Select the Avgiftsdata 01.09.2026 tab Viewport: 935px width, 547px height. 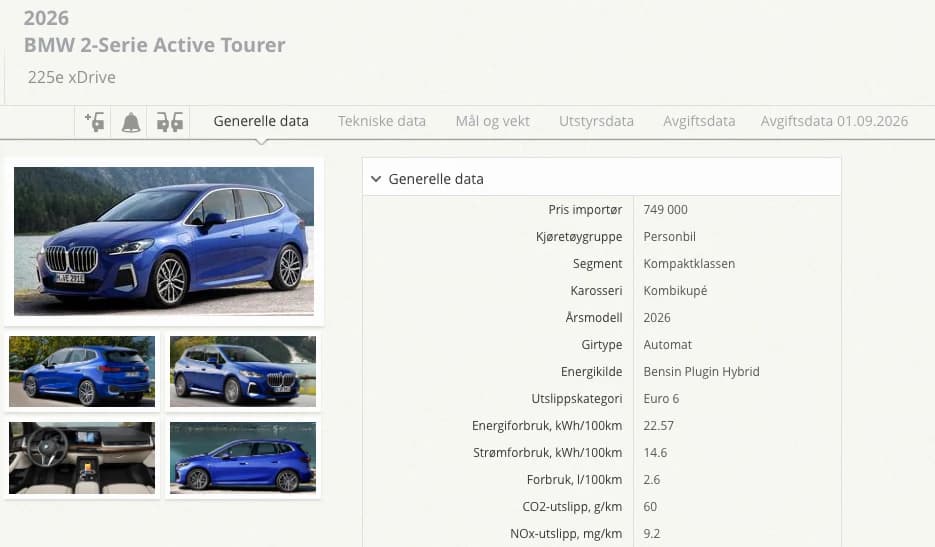834,121
